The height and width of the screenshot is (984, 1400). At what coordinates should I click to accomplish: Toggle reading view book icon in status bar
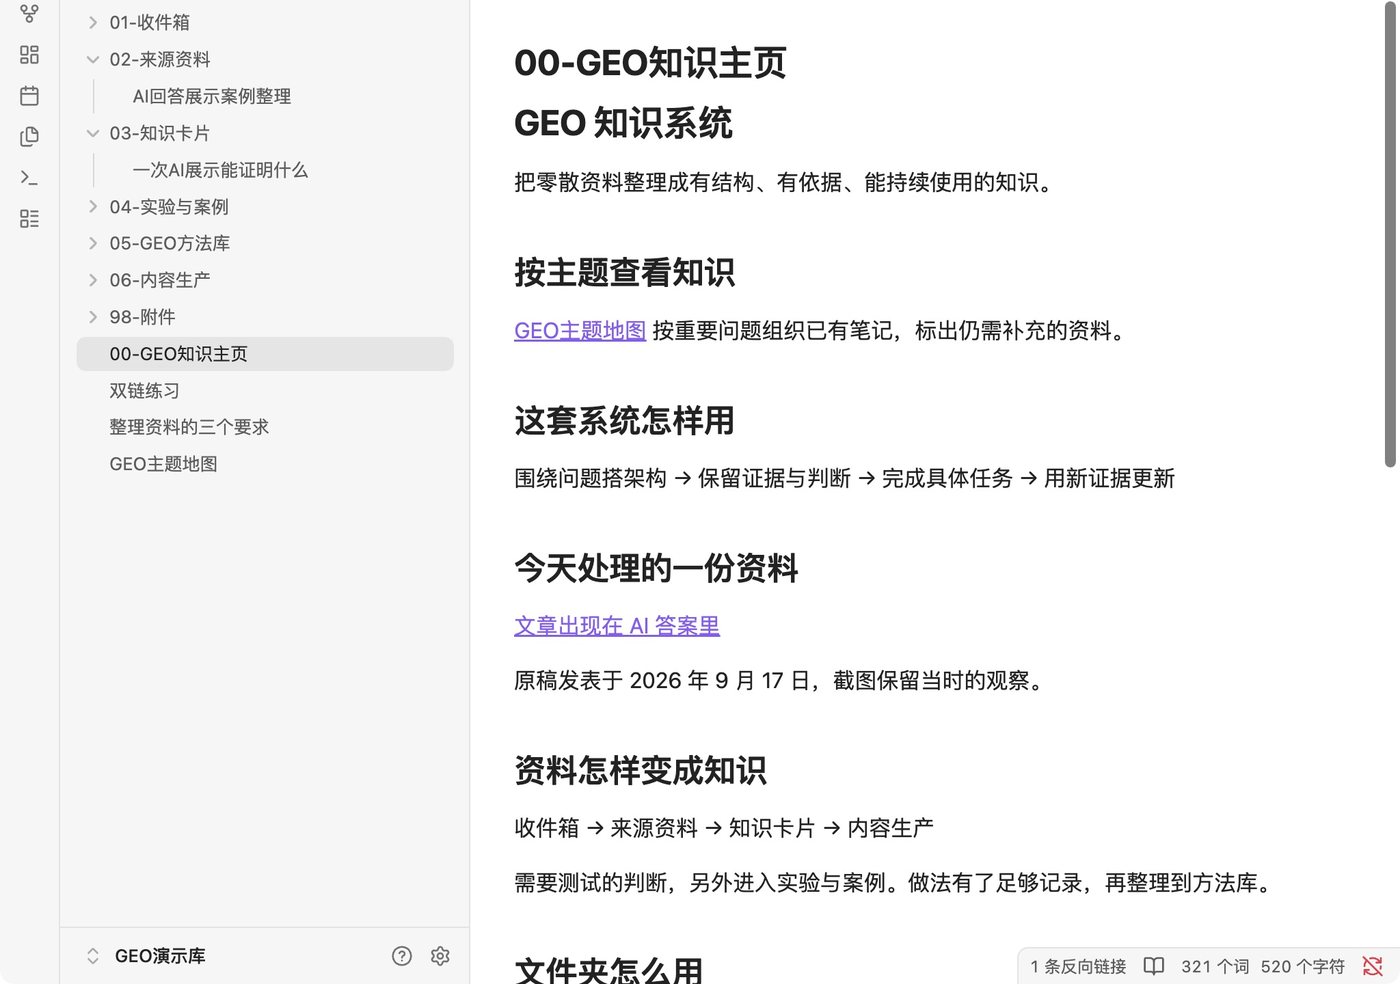(x=1154, y=966)
